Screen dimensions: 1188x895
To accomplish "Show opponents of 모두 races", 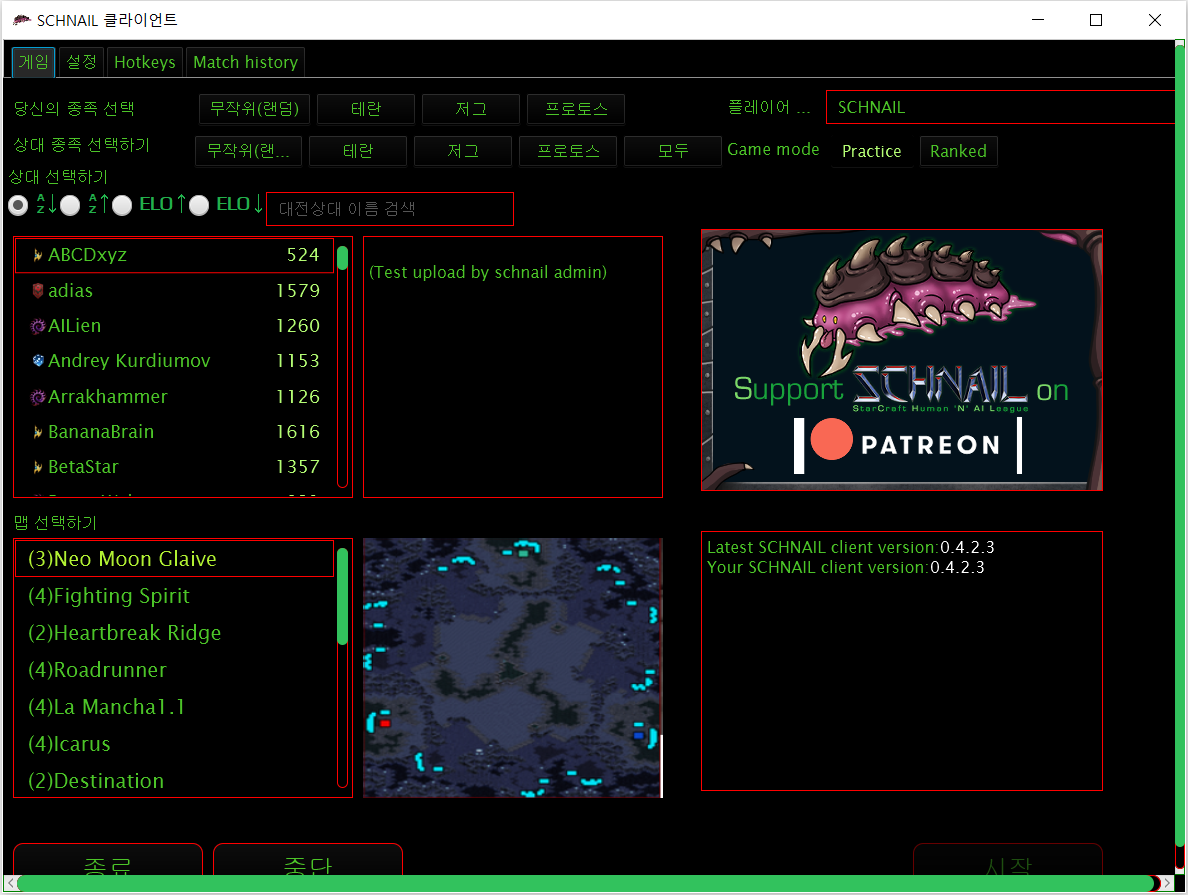I will pos(673,150).
